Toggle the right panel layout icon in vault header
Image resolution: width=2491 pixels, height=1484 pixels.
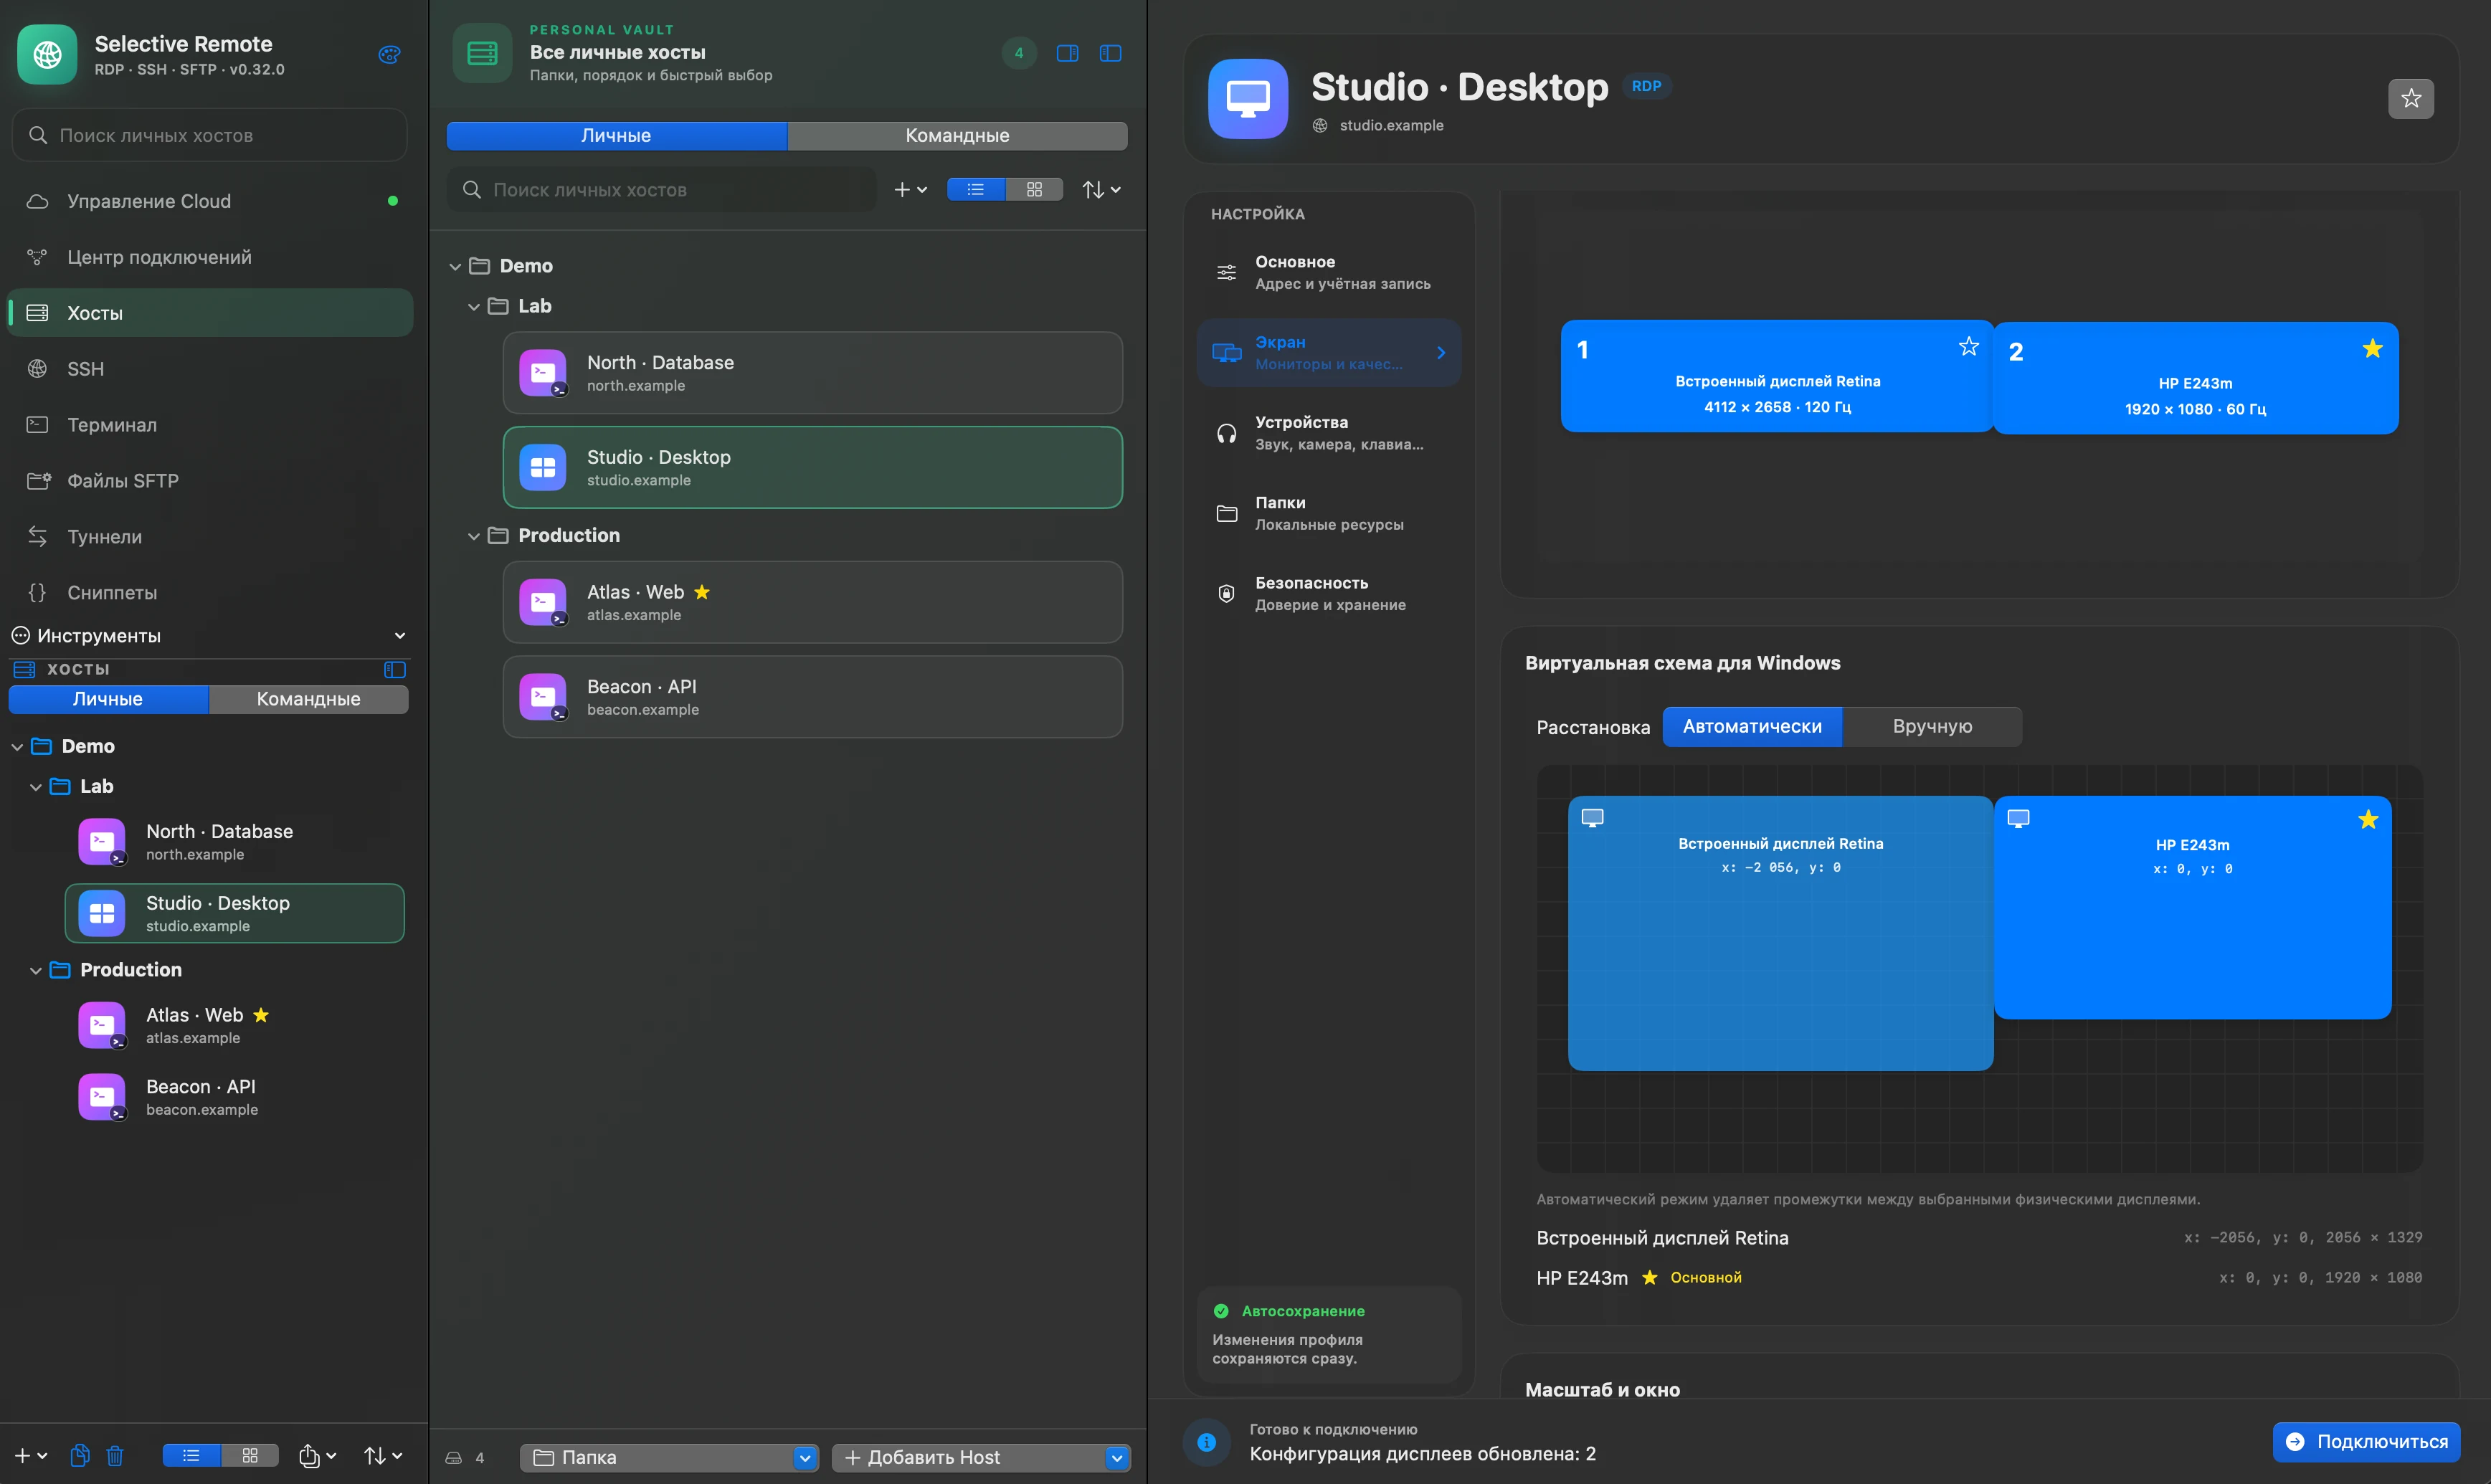[1067, 53]
